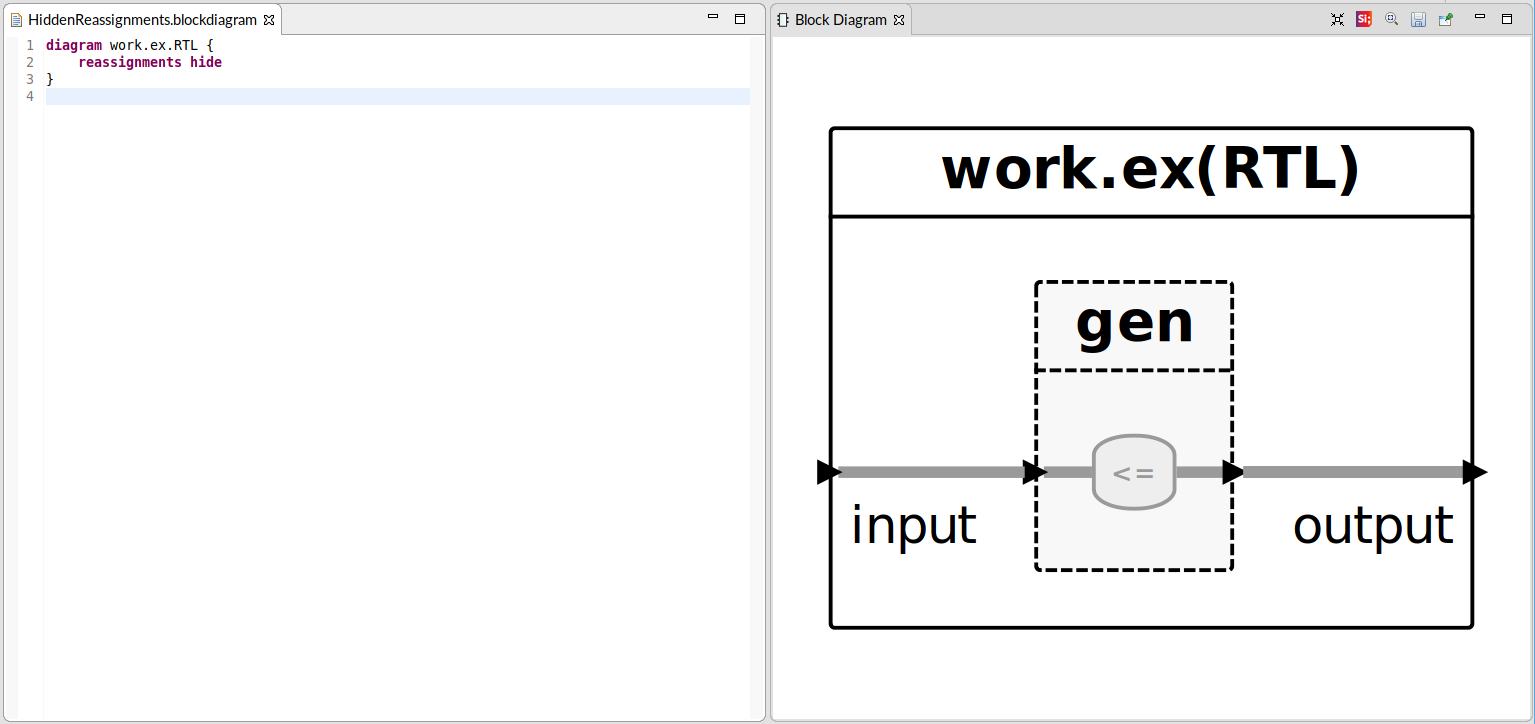Click the zoom-to-fit magnifier icon
This screenshot has width=1535, height=724.
[x=1391, y=19]
